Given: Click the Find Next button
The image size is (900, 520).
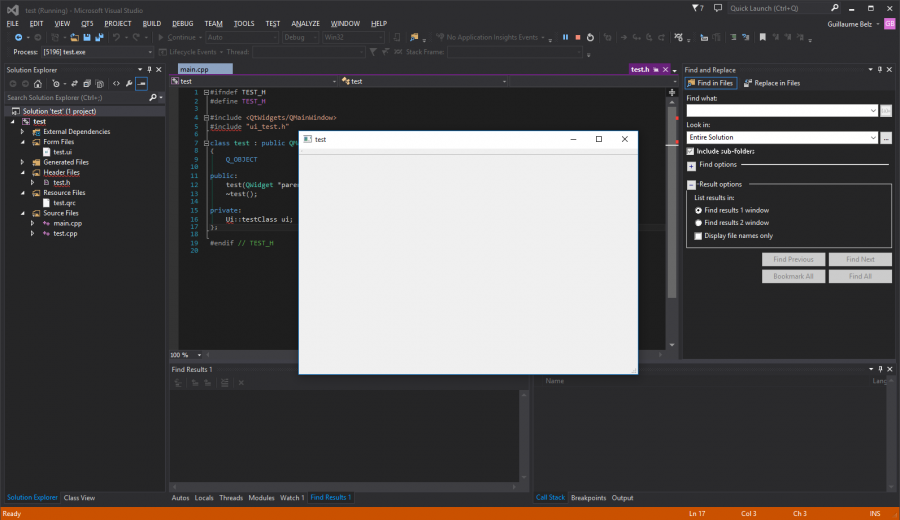Looking at the screenshot, I should (x=860, y=259).
